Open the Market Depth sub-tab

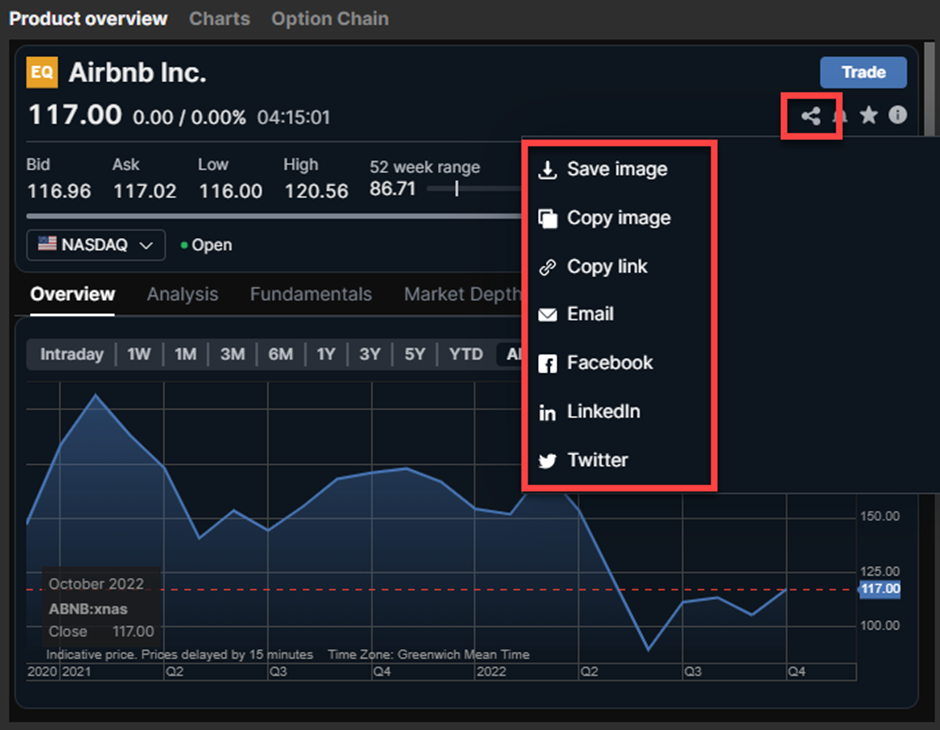462,294
